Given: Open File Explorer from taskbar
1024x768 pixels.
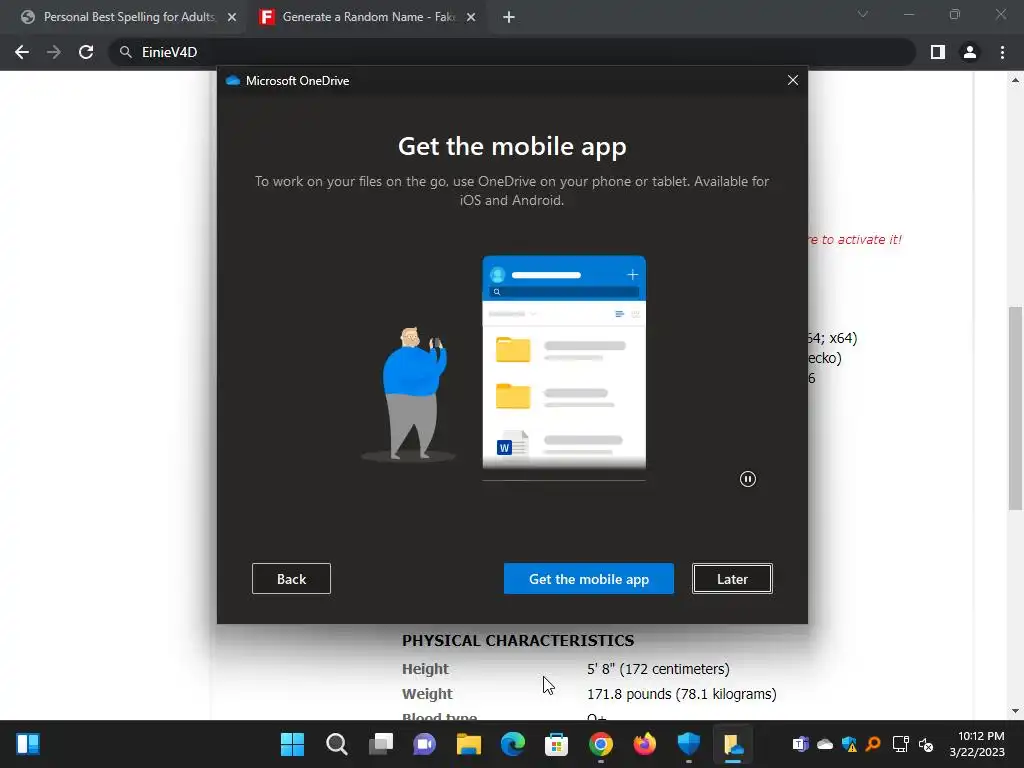Looking at the screenshot, I should 468,744.
